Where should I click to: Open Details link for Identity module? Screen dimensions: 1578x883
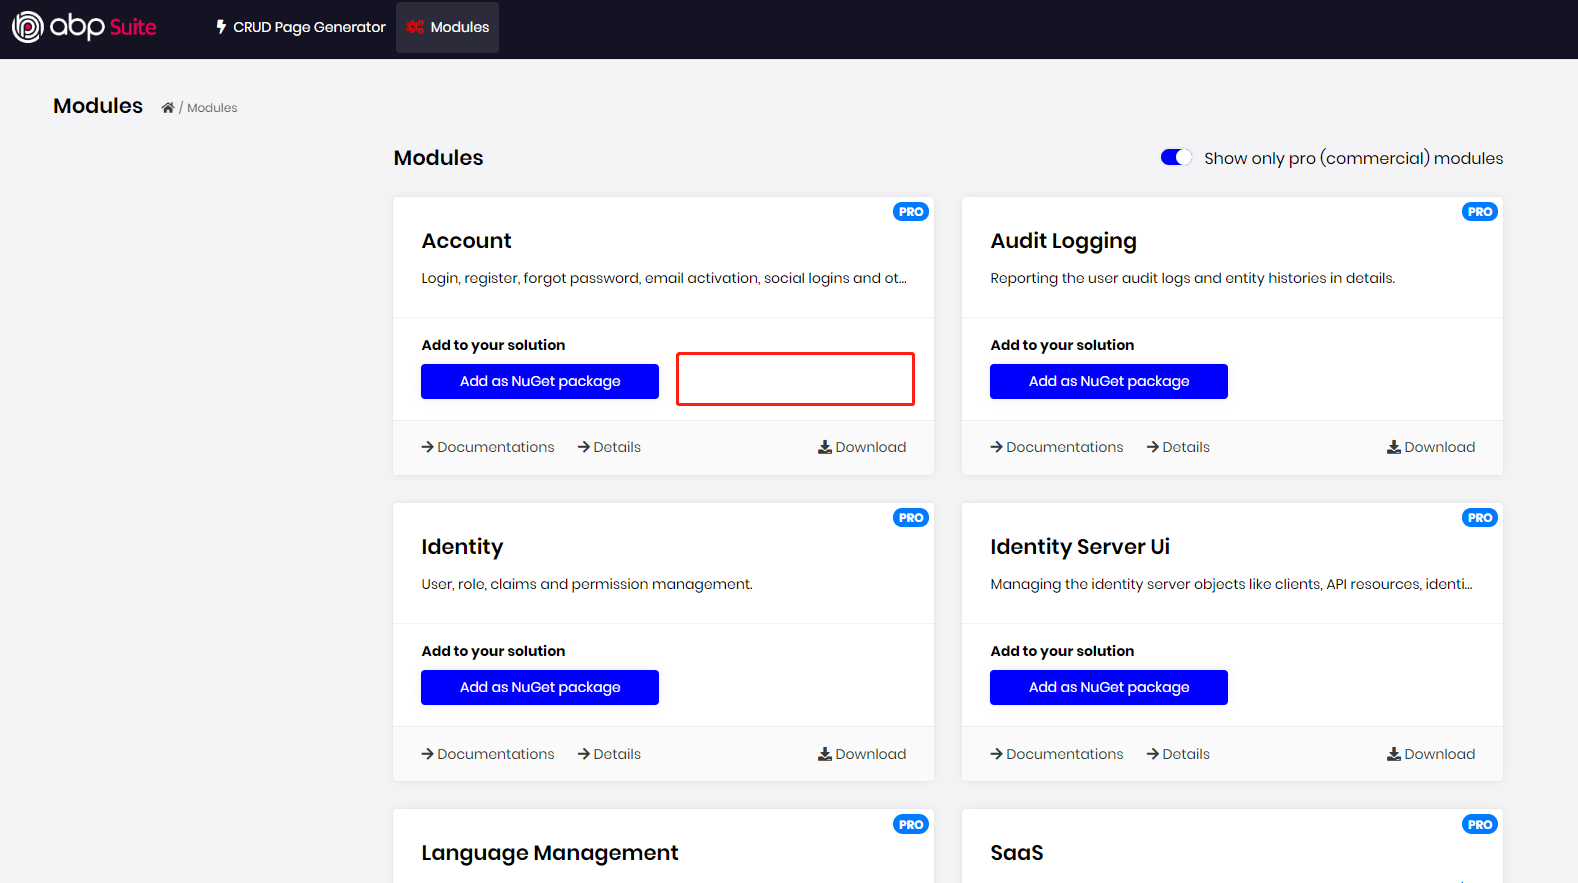[x=609, y=754]
